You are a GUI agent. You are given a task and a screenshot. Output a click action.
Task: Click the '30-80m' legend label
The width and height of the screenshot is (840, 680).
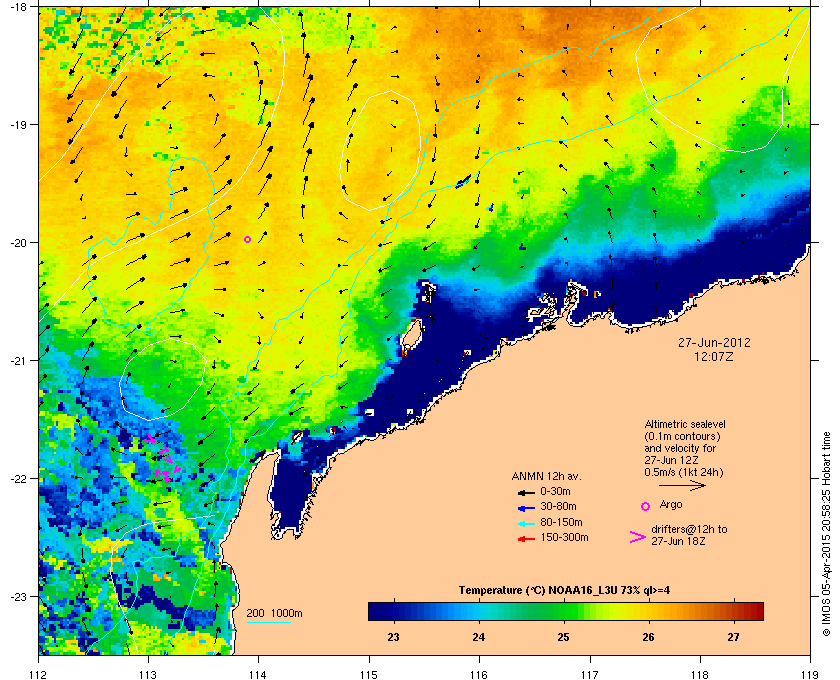click(558, 506)
